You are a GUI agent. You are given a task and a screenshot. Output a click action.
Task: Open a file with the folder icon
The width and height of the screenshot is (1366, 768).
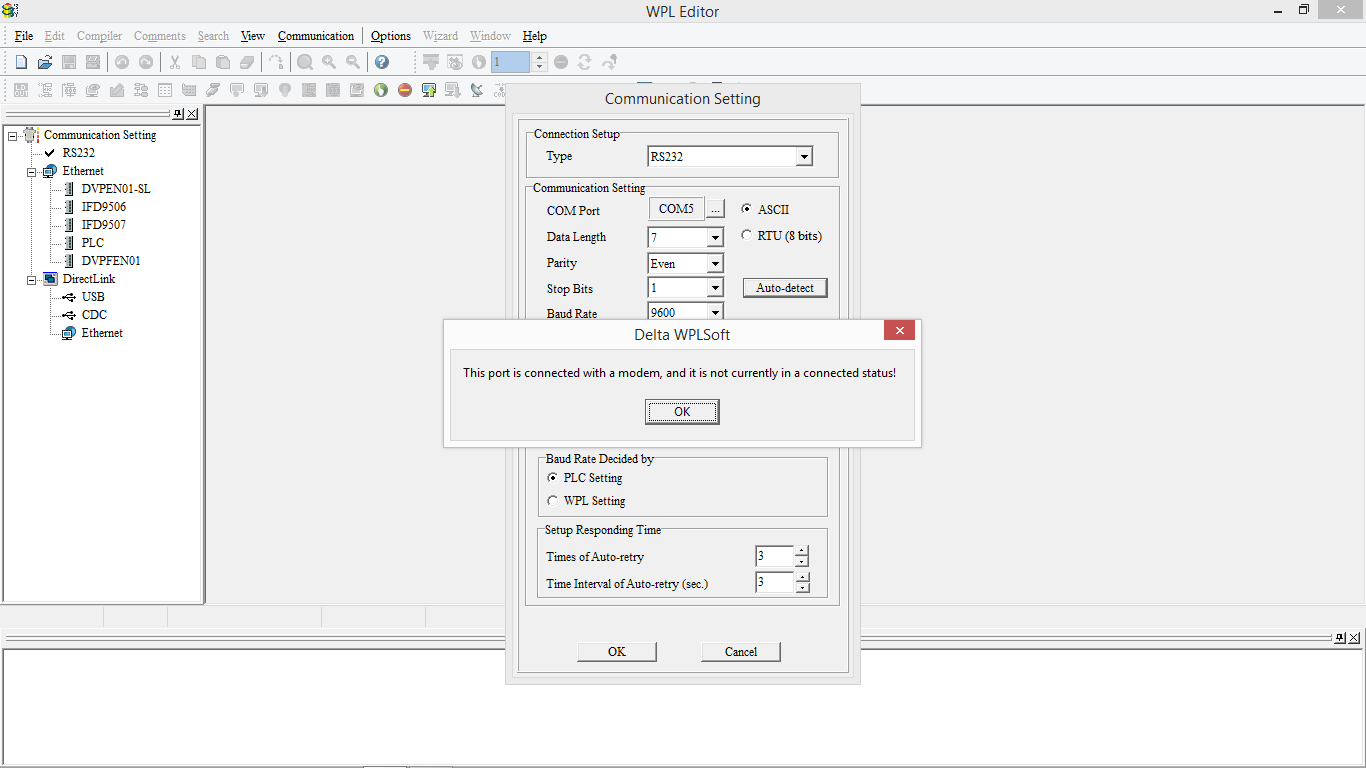45,62
